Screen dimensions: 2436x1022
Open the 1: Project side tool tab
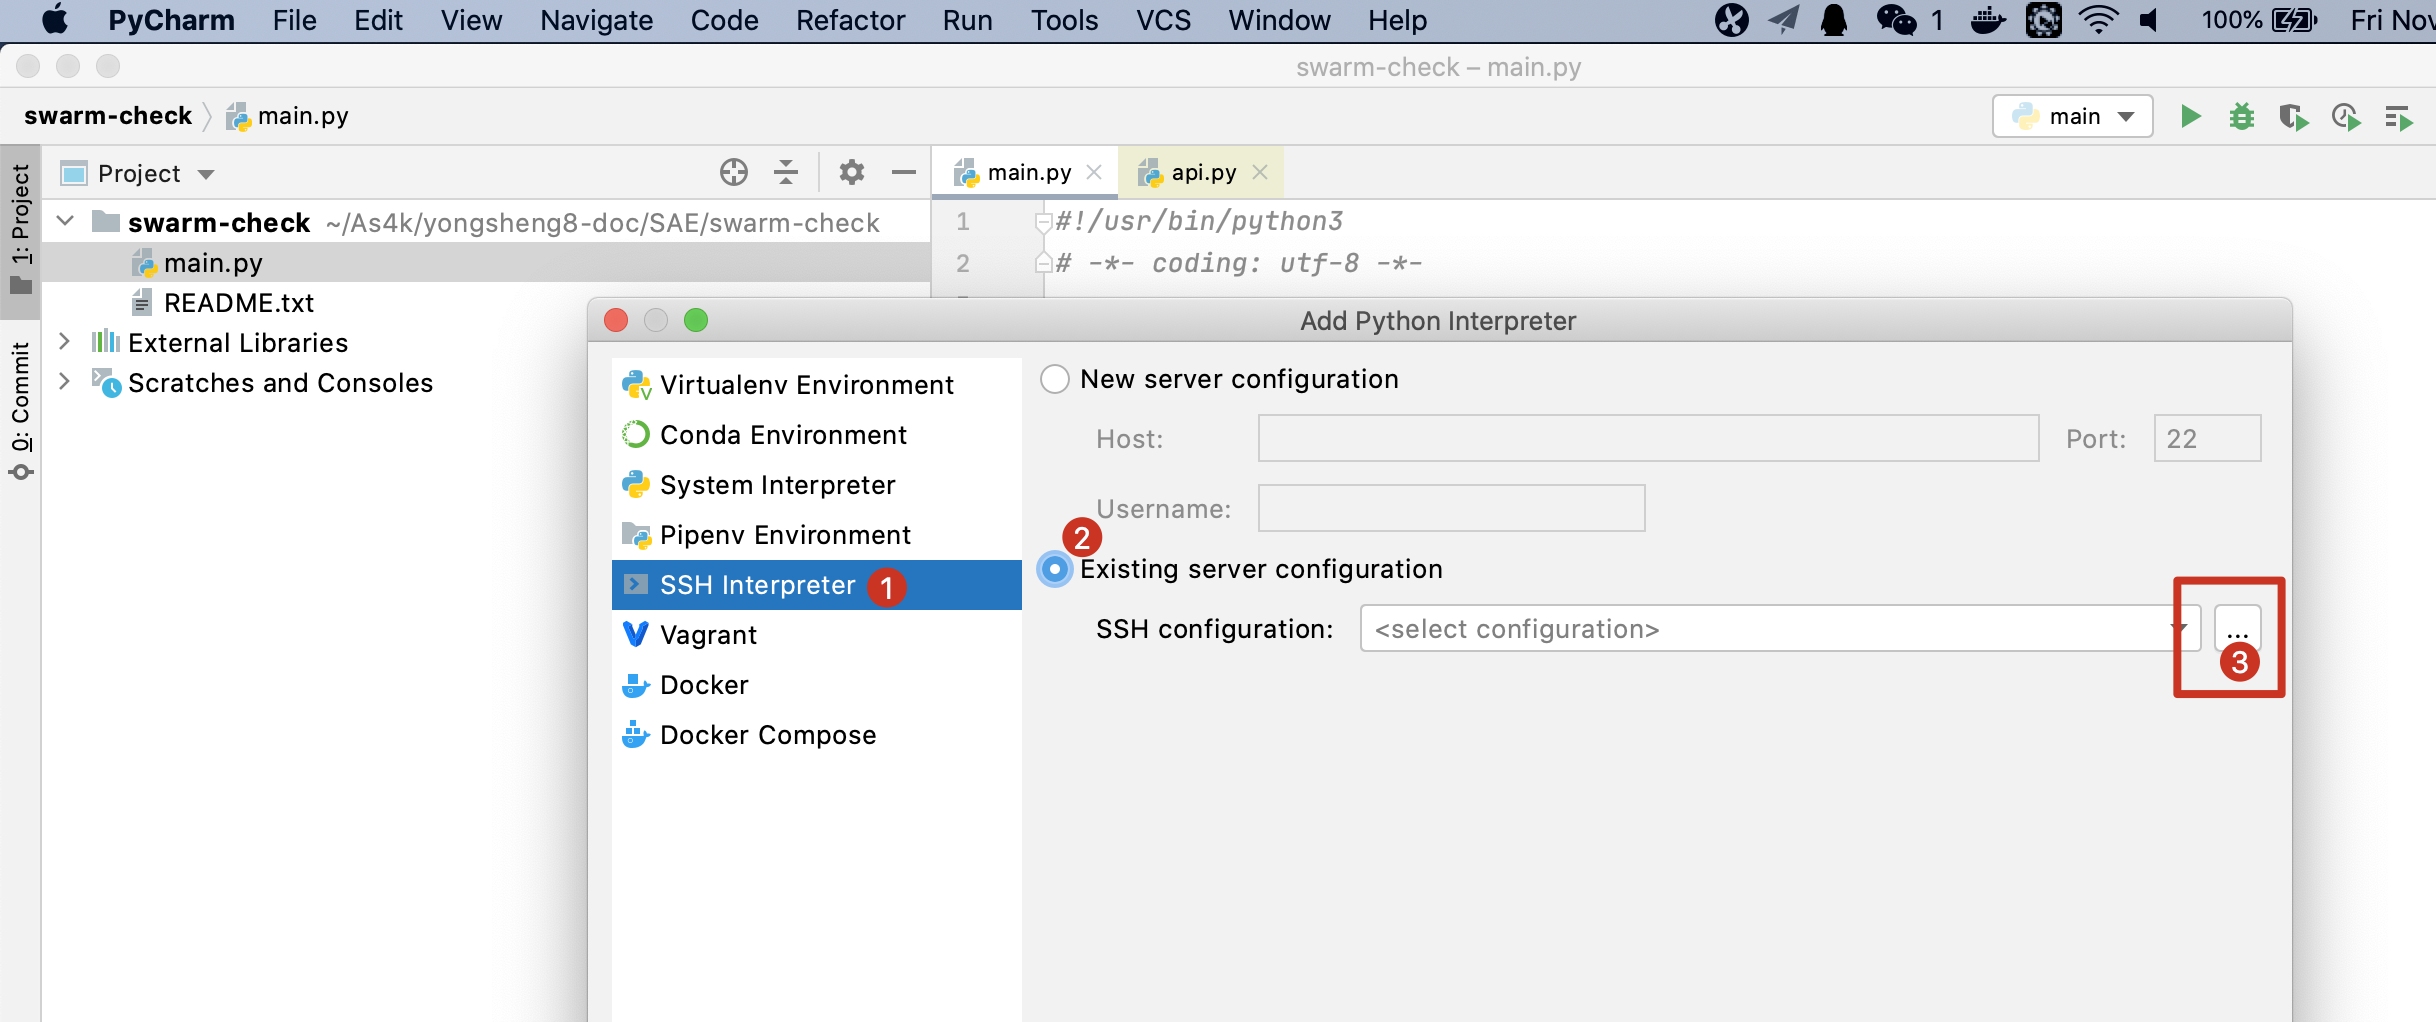pyautogui.click(x=20, y=230)
